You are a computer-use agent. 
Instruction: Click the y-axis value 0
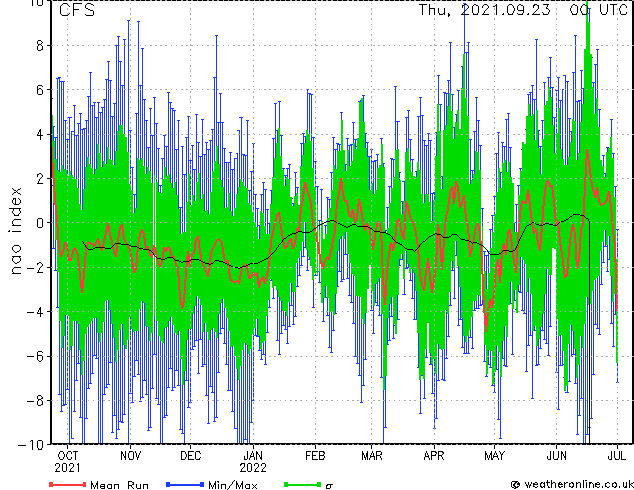40,223
